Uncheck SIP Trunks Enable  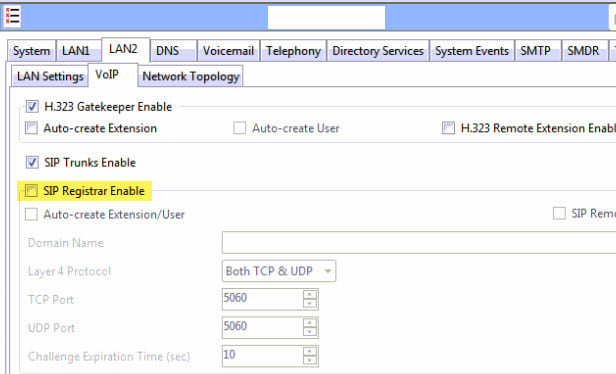tap(32, 162)
